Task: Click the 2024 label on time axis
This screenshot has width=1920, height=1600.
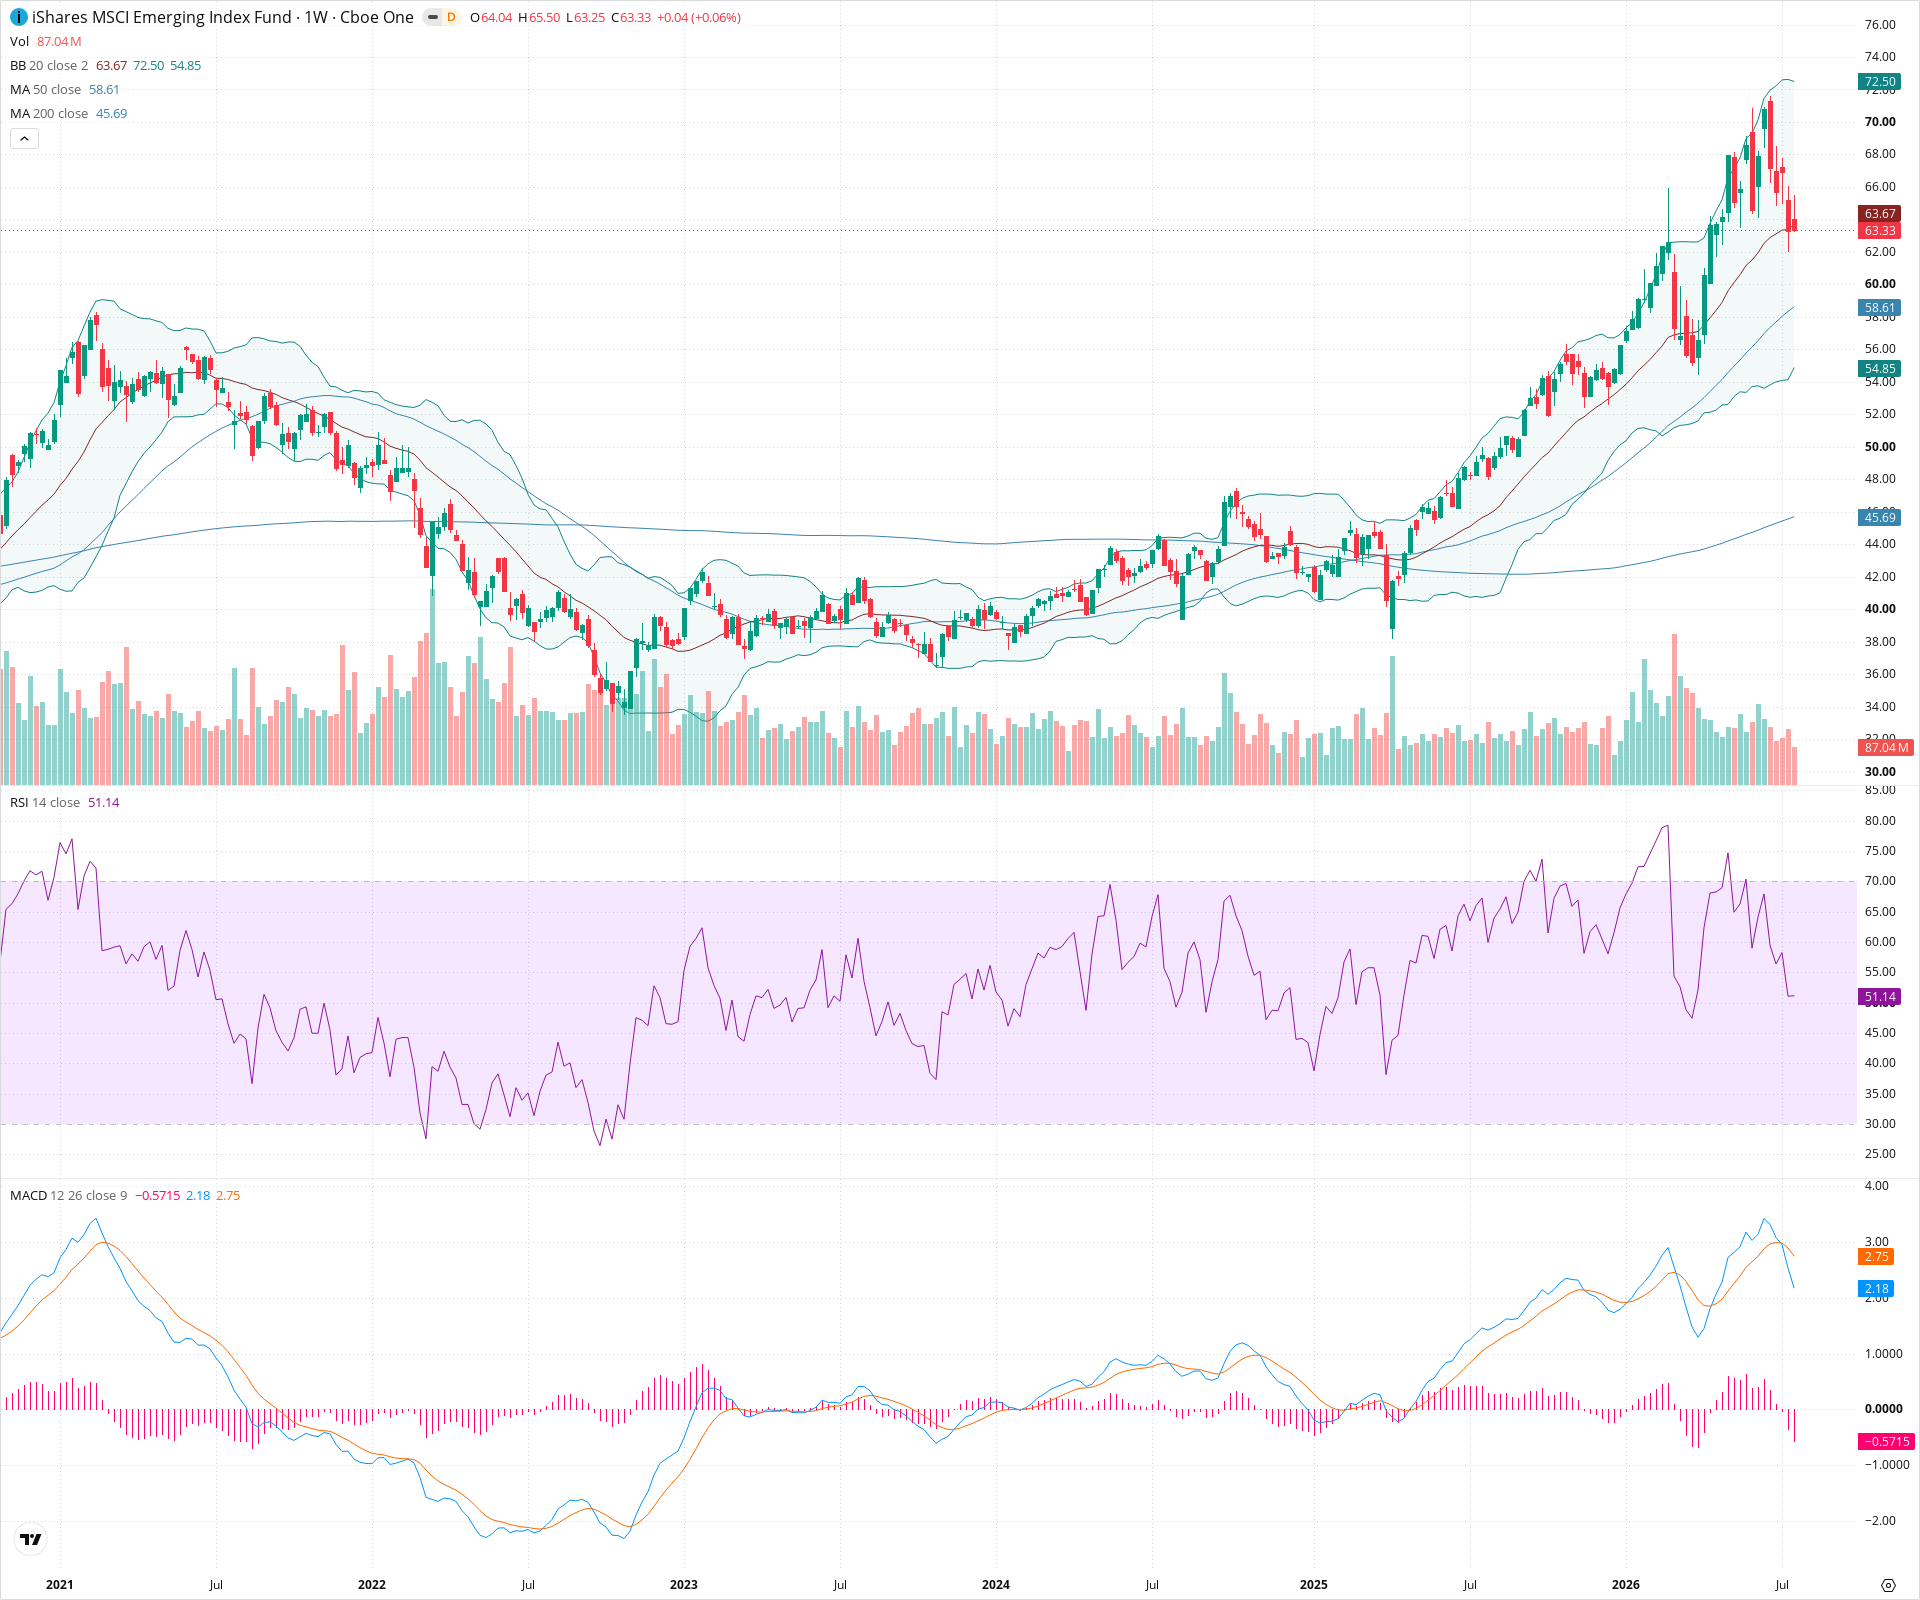Action: [x=996, y=1585]
